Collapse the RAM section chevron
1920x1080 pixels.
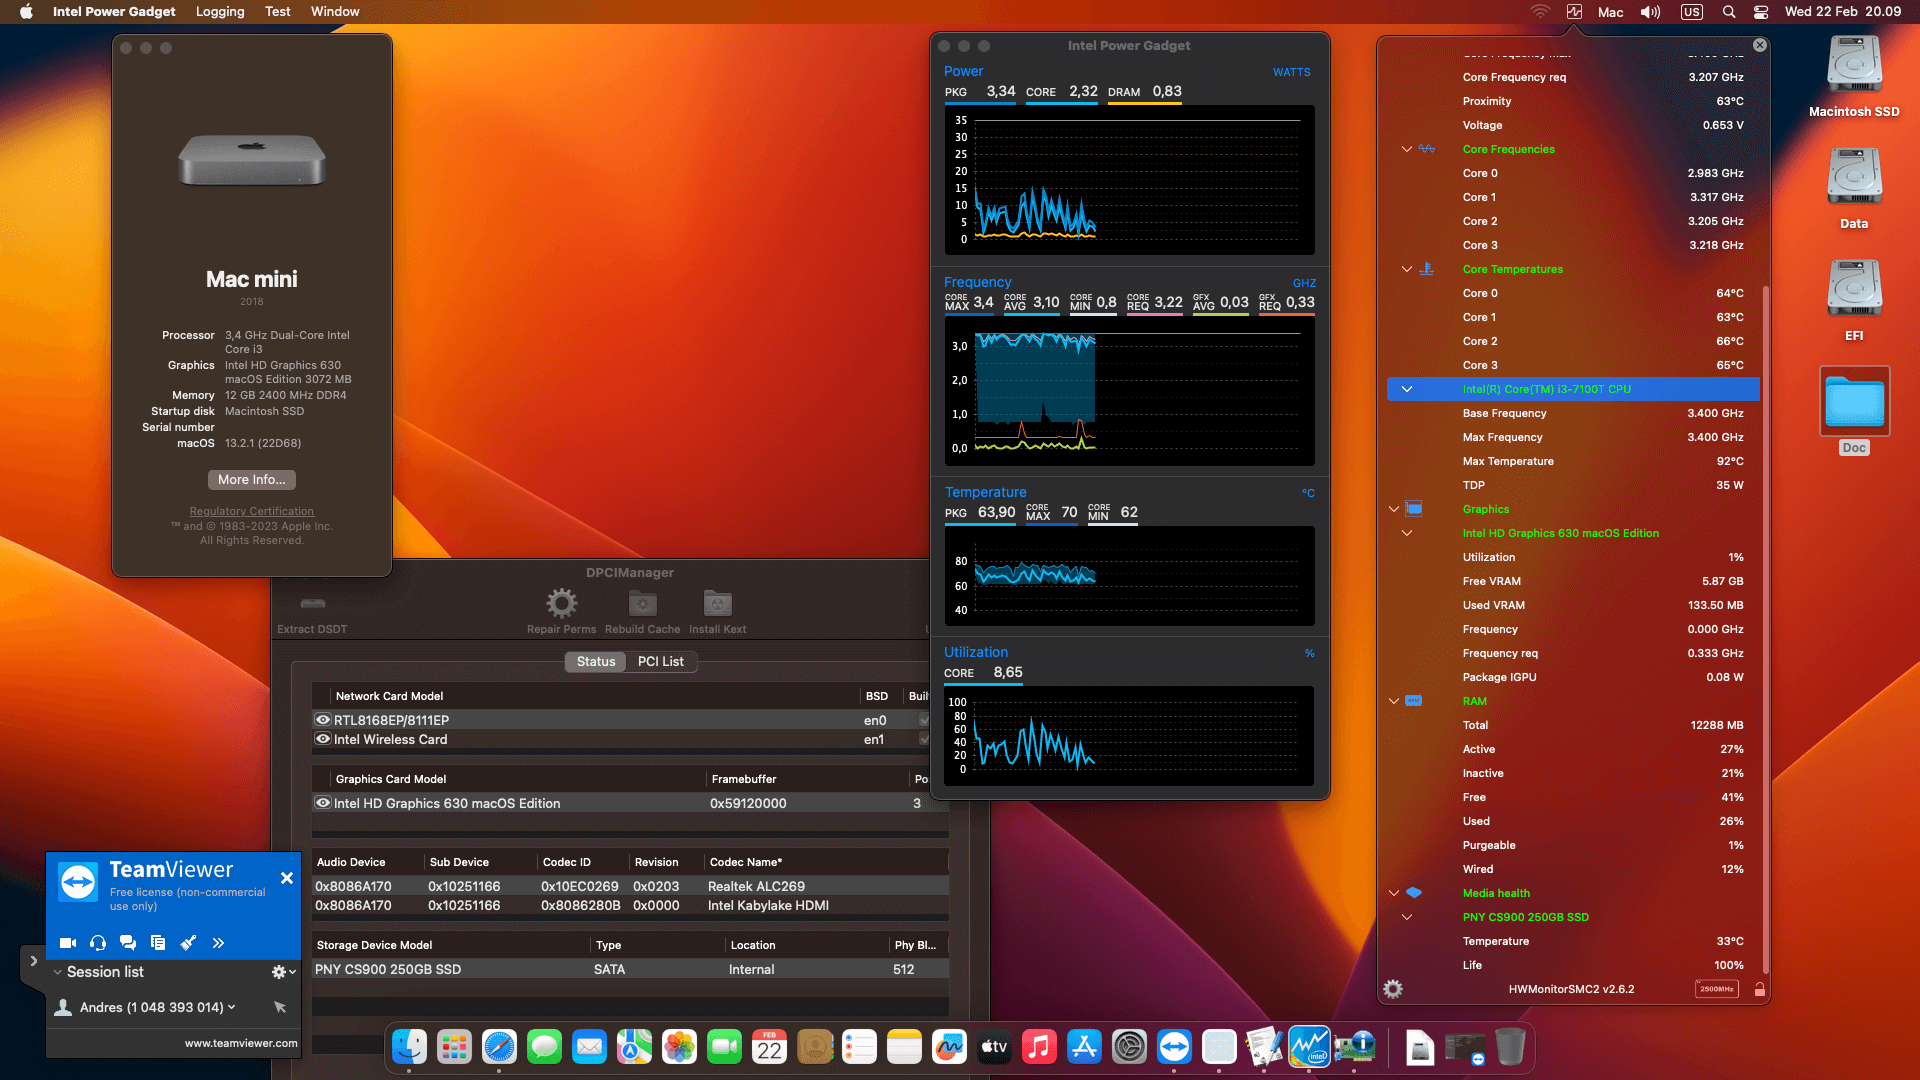(x=1394, y=701)
